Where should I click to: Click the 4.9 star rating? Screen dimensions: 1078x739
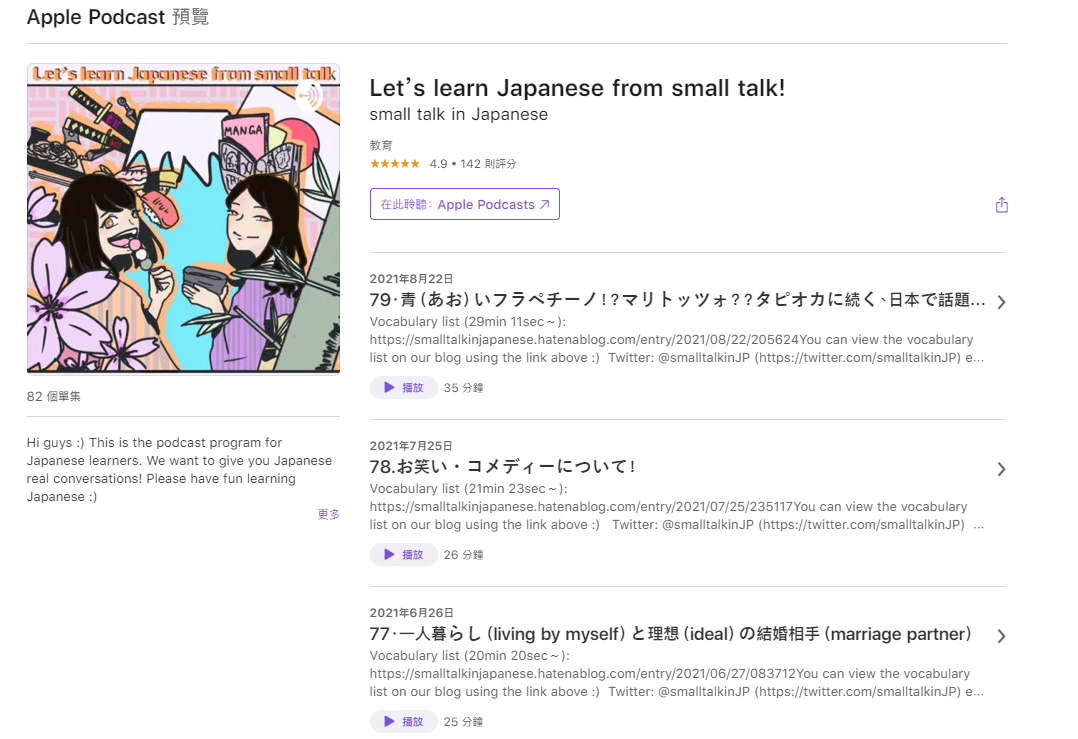[395, 164]
